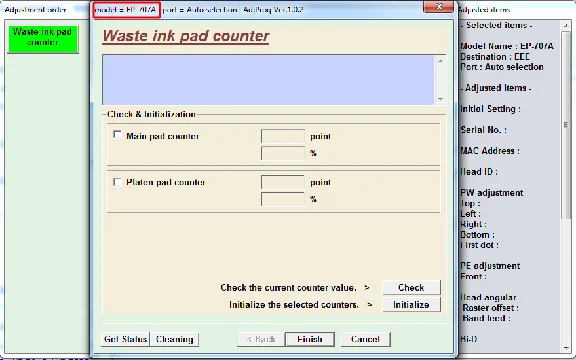Viewport: 576px width, 360px height.
Task: Start the Cleaning function
Action: 174,339
